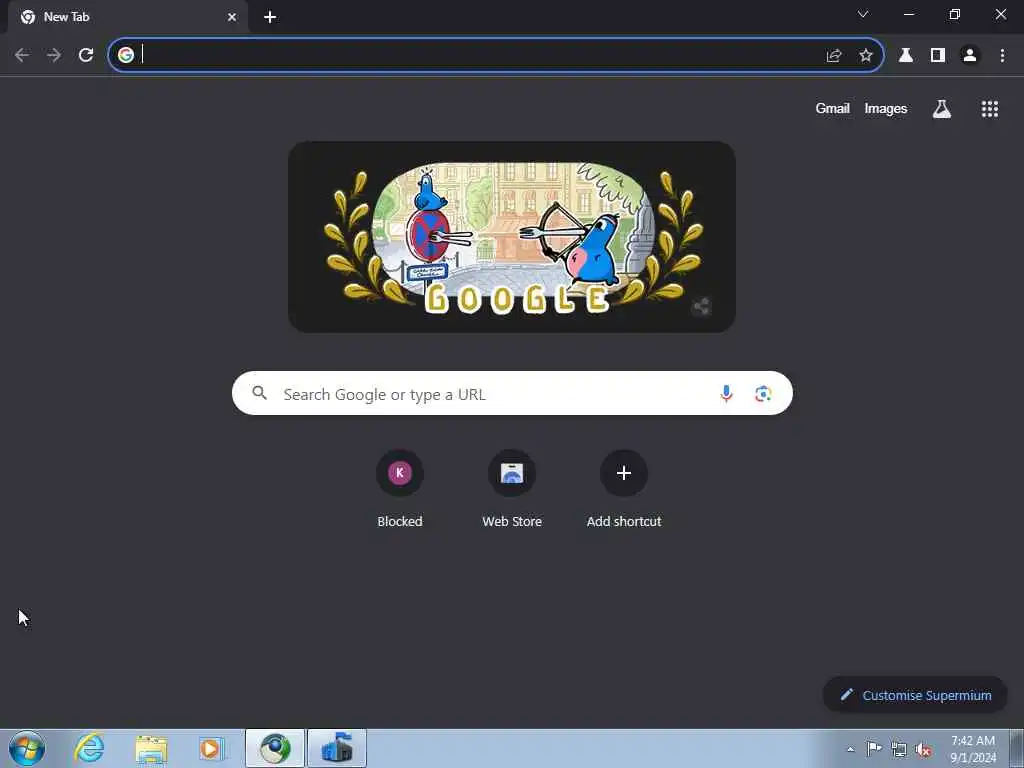Open the Gmail link
Image resolution: width=1024 pixels, height=768 pixels.
click(x=832, y=108)
